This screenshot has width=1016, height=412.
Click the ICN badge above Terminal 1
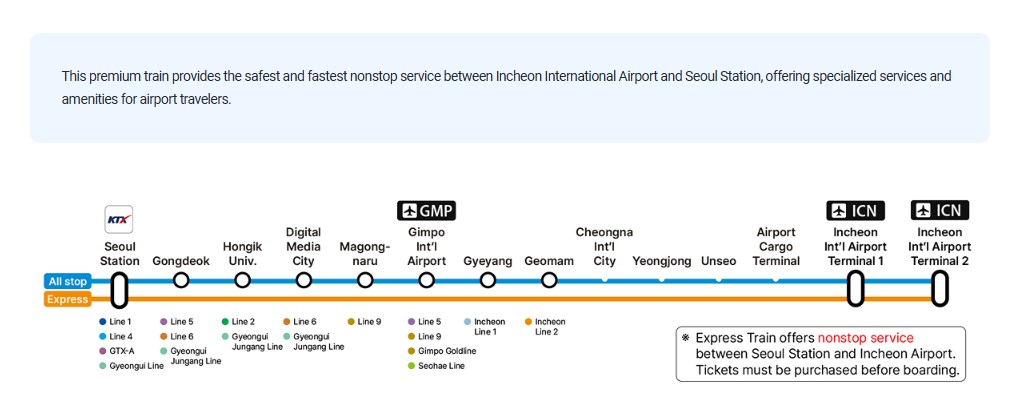pyautogui.click(x=855, y=210)
